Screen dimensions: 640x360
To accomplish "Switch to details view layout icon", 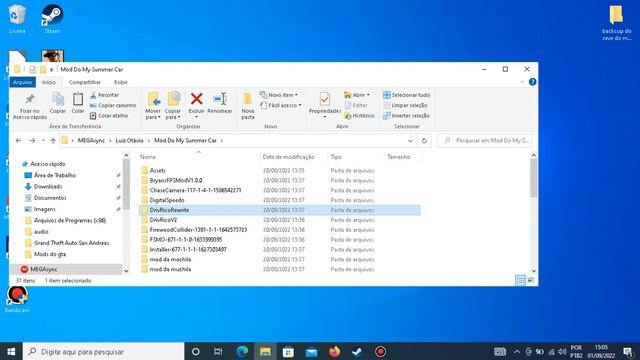I will pos(520,280).
